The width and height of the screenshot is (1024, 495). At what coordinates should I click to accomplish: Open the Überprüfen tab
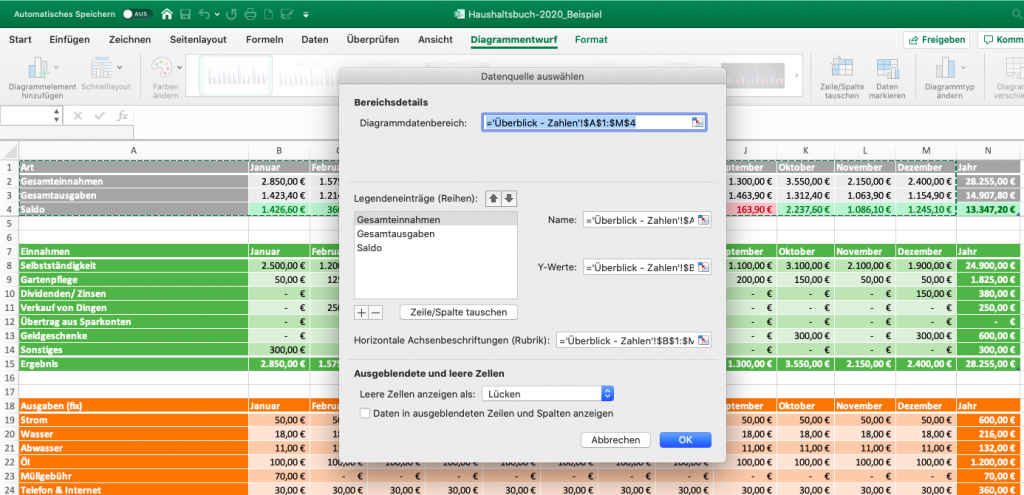pos(373,40)
